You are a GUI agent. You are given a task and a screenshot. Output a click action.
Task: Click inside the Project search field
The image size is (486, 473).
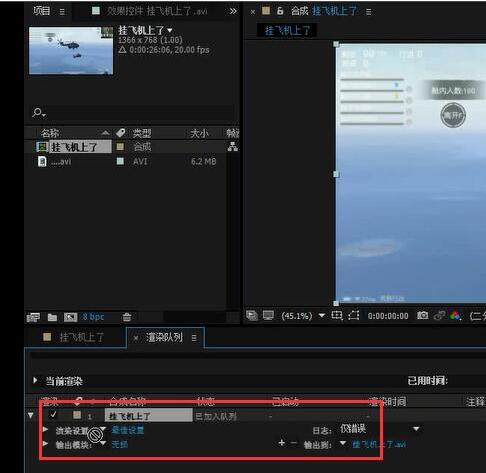(133, 112)
